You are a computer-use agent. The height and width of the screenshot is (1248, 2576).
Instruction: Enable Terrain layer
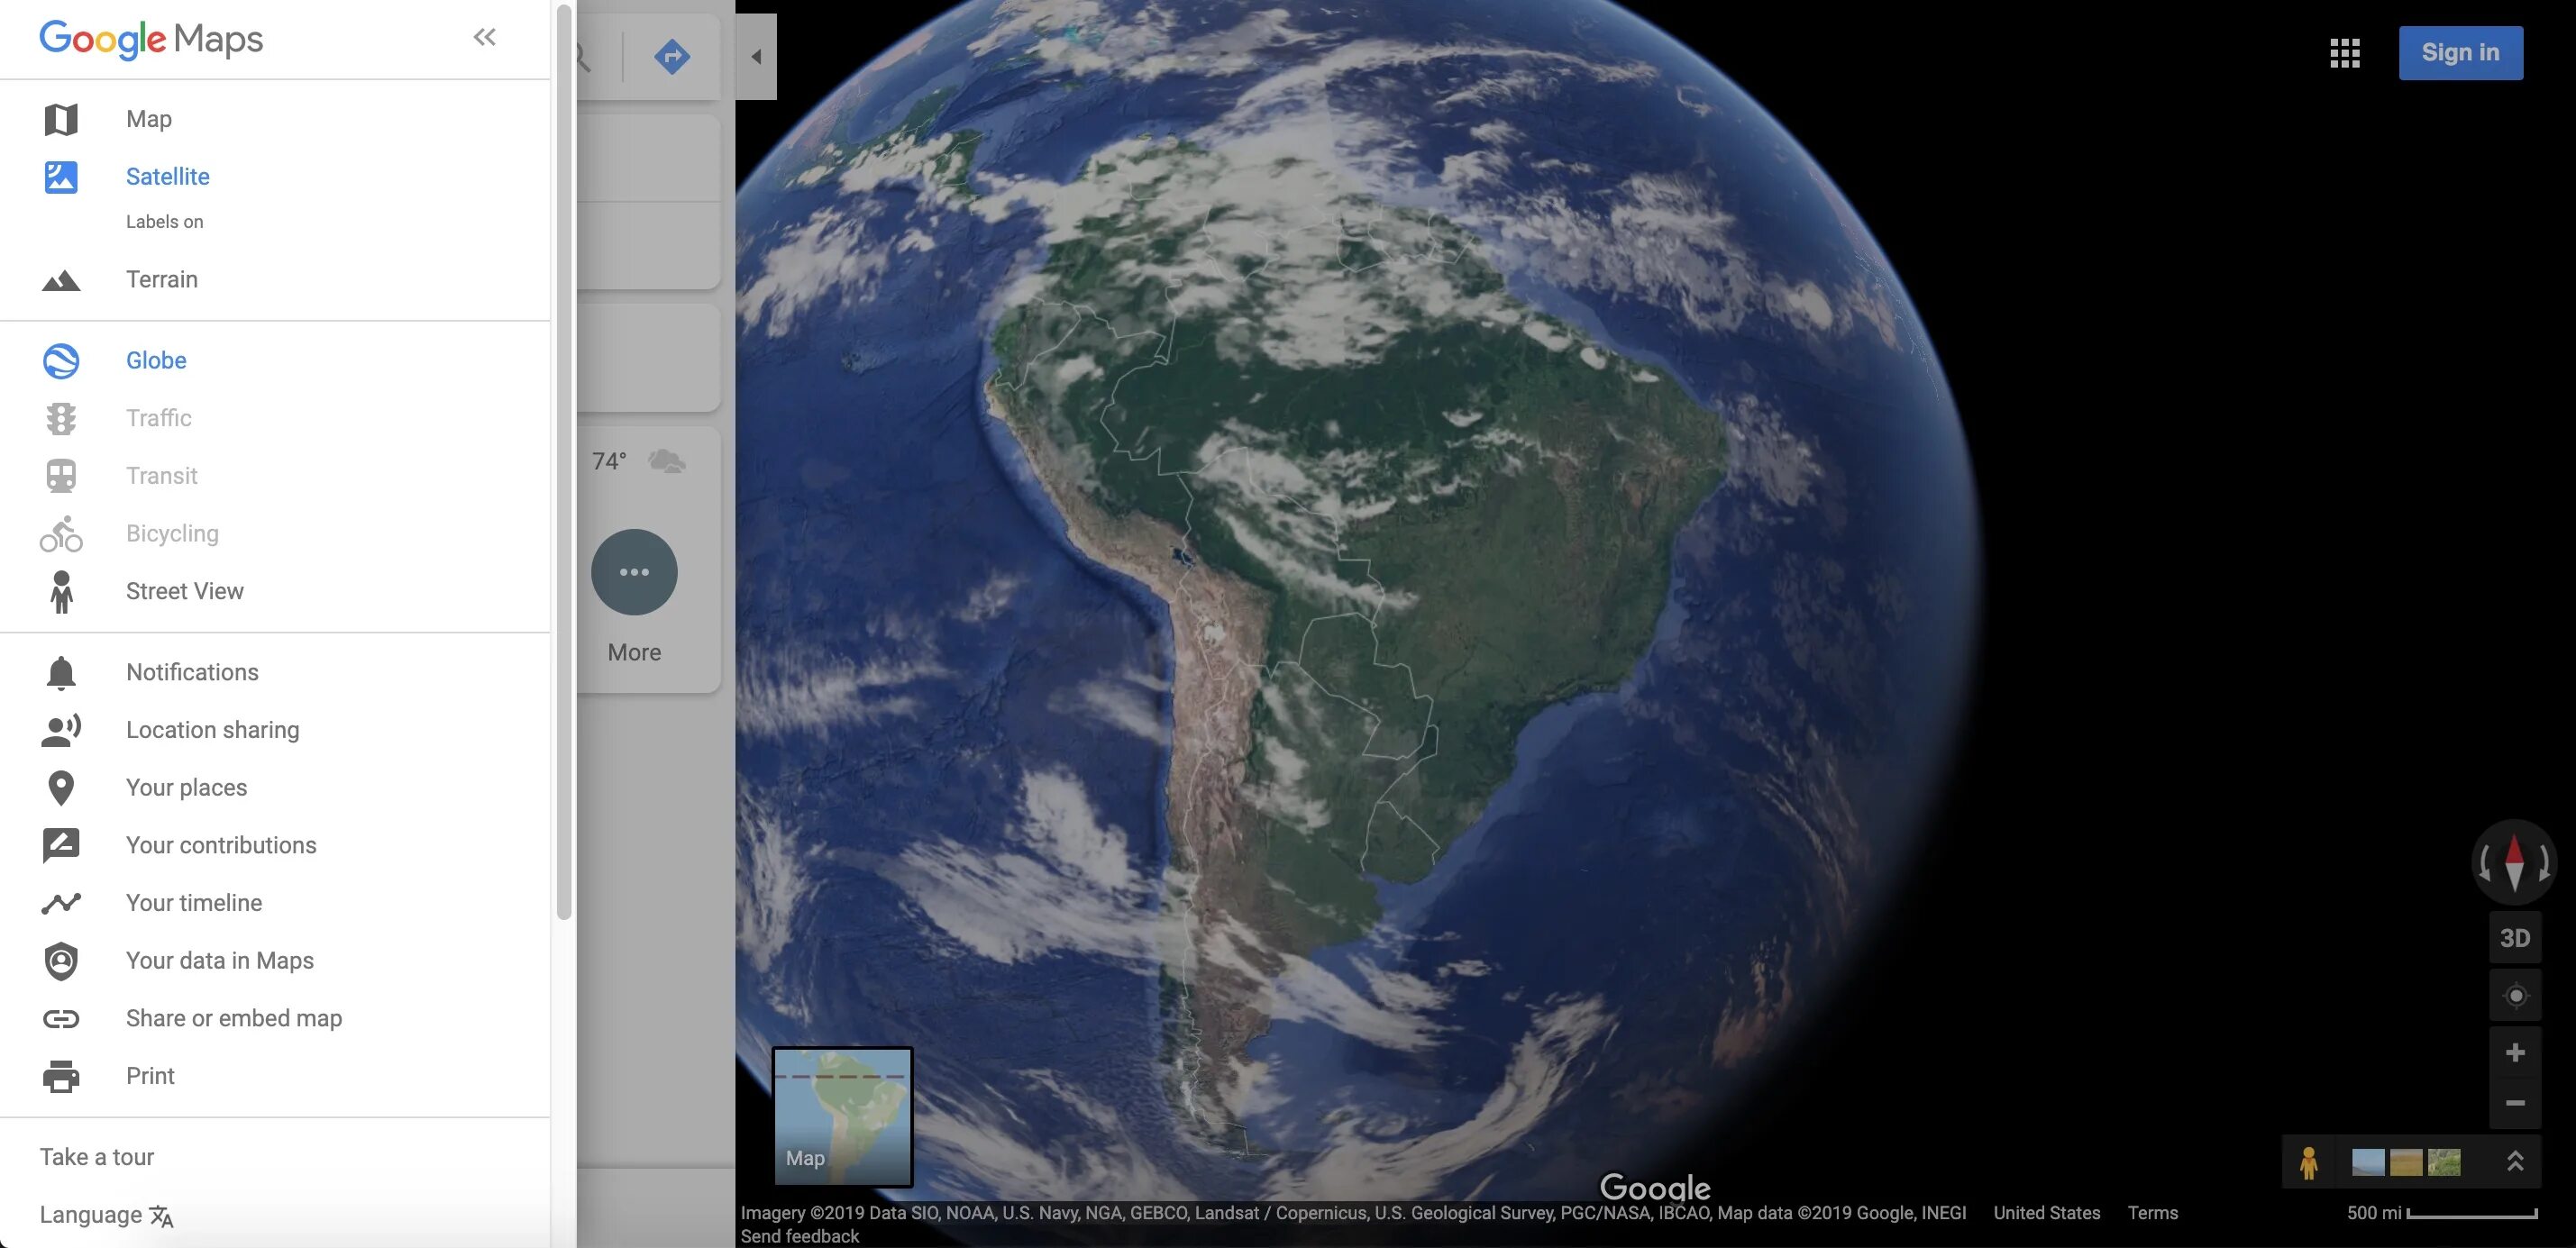click(x=161, y=279)
